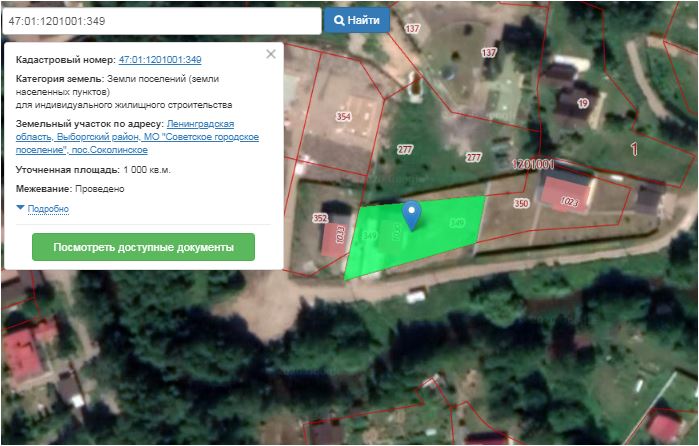Screen dimensions: 699x446
Task: Click the magnifier icon in the Найти button
Action: 339,20
